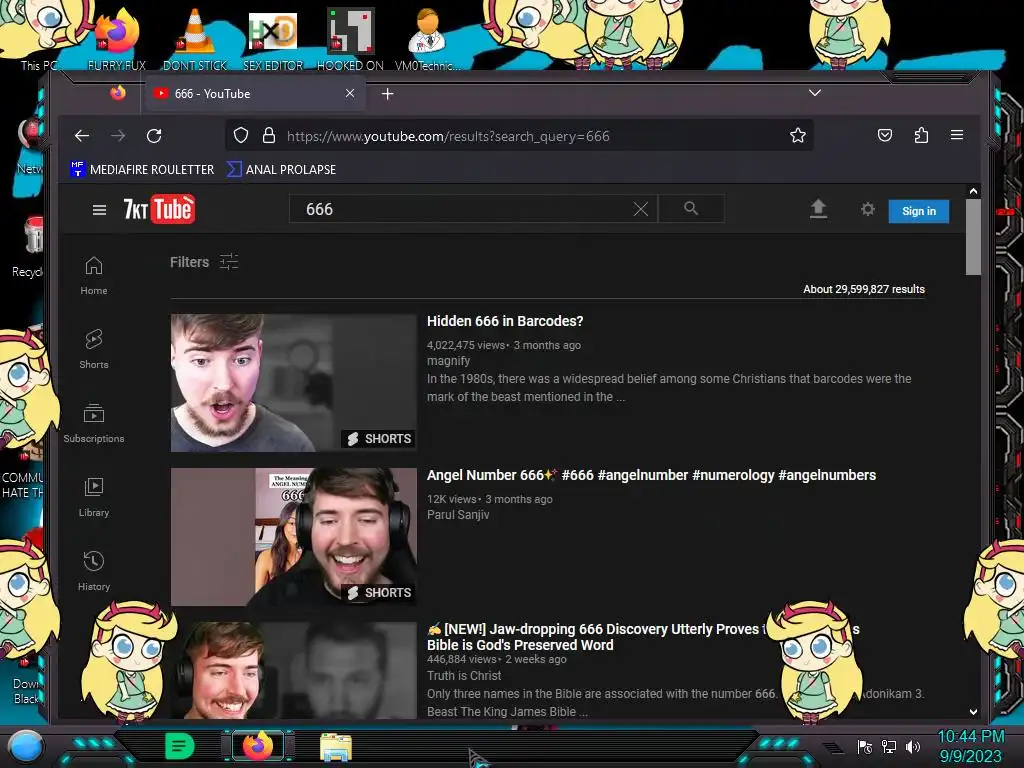Open Library in the sidebar
Screen dimensions: 1024x768
(x=93, y=498)
